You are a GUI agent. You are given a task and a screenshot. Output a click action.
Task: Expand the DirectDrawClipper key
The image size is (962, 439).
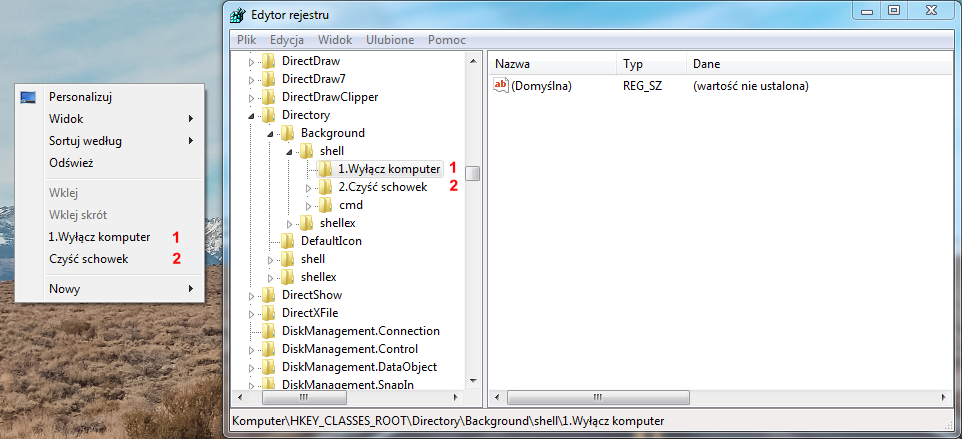pos(251,97)
